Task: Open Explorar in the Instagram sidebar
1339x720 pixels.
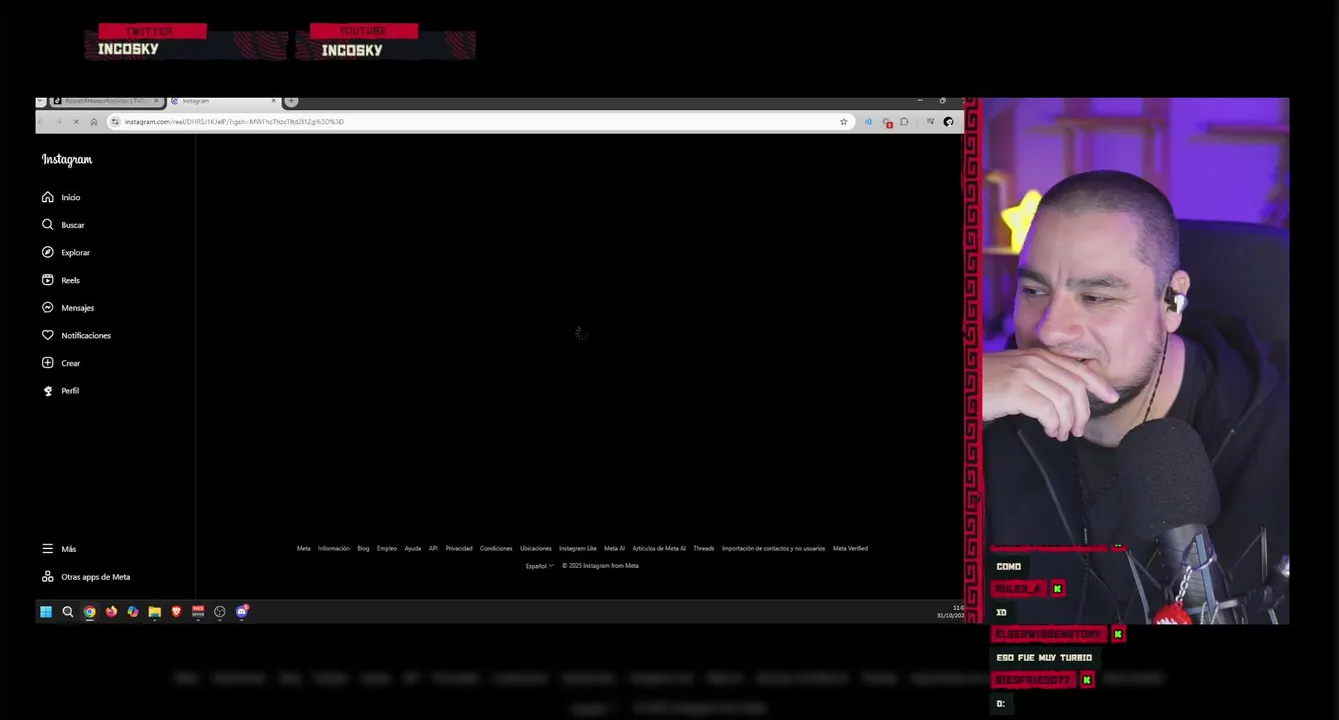Action: pos(66,253)
